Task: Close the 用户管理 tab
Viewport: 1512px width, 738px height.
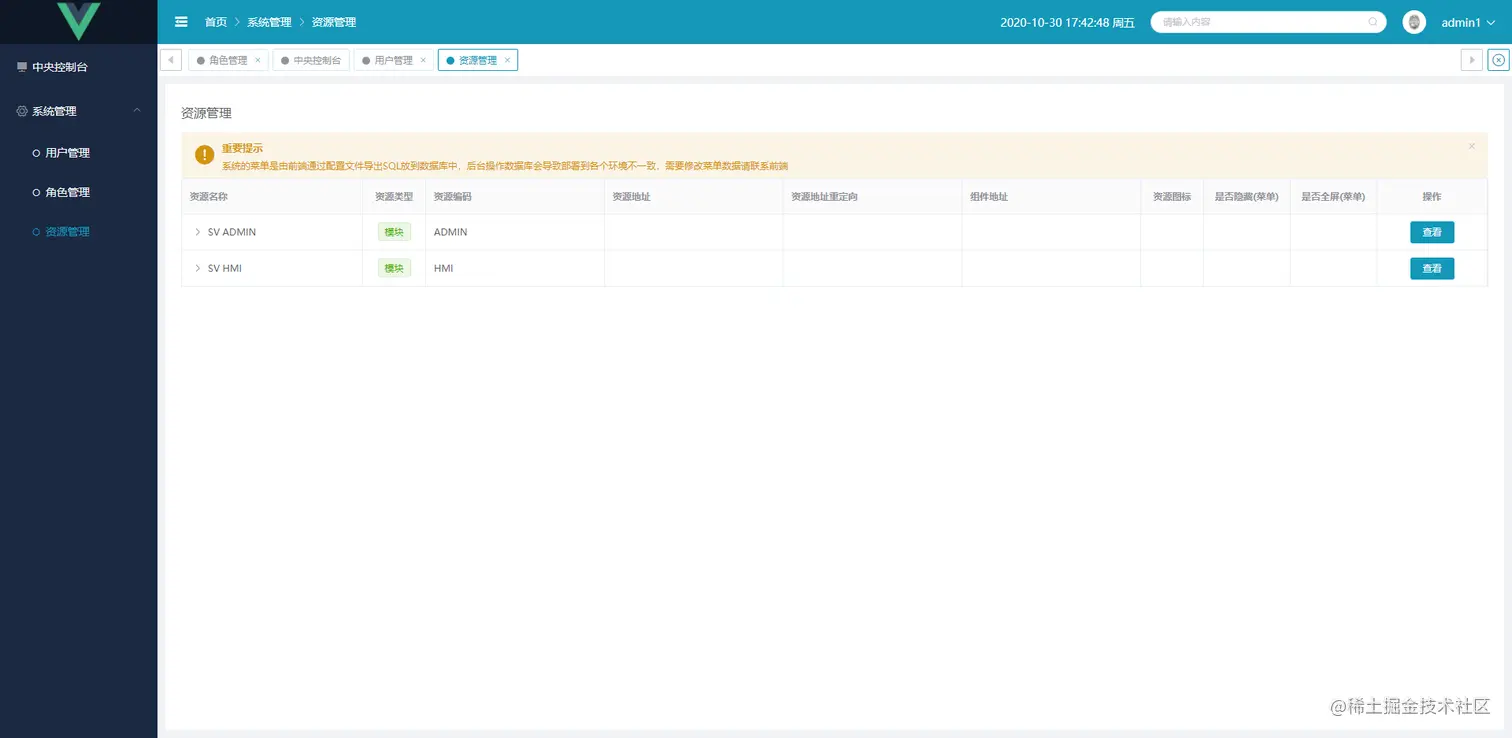Action: (x=423, y=60)
